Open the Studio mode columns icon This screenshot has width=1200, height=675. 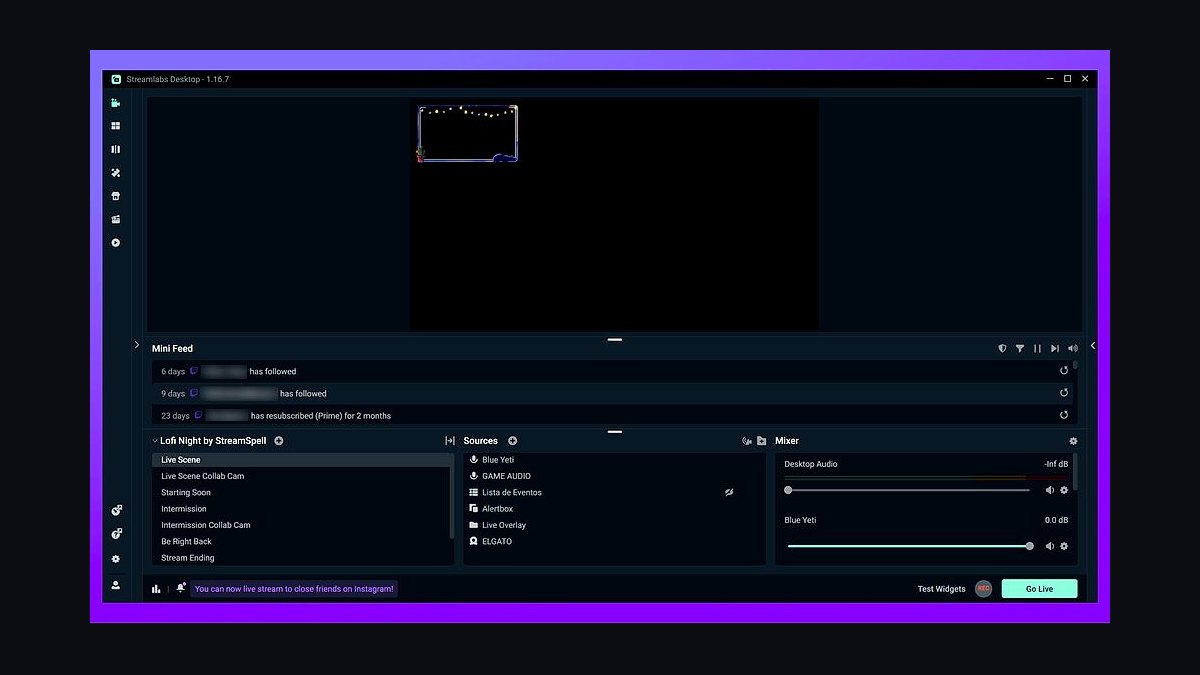[116, 149]
